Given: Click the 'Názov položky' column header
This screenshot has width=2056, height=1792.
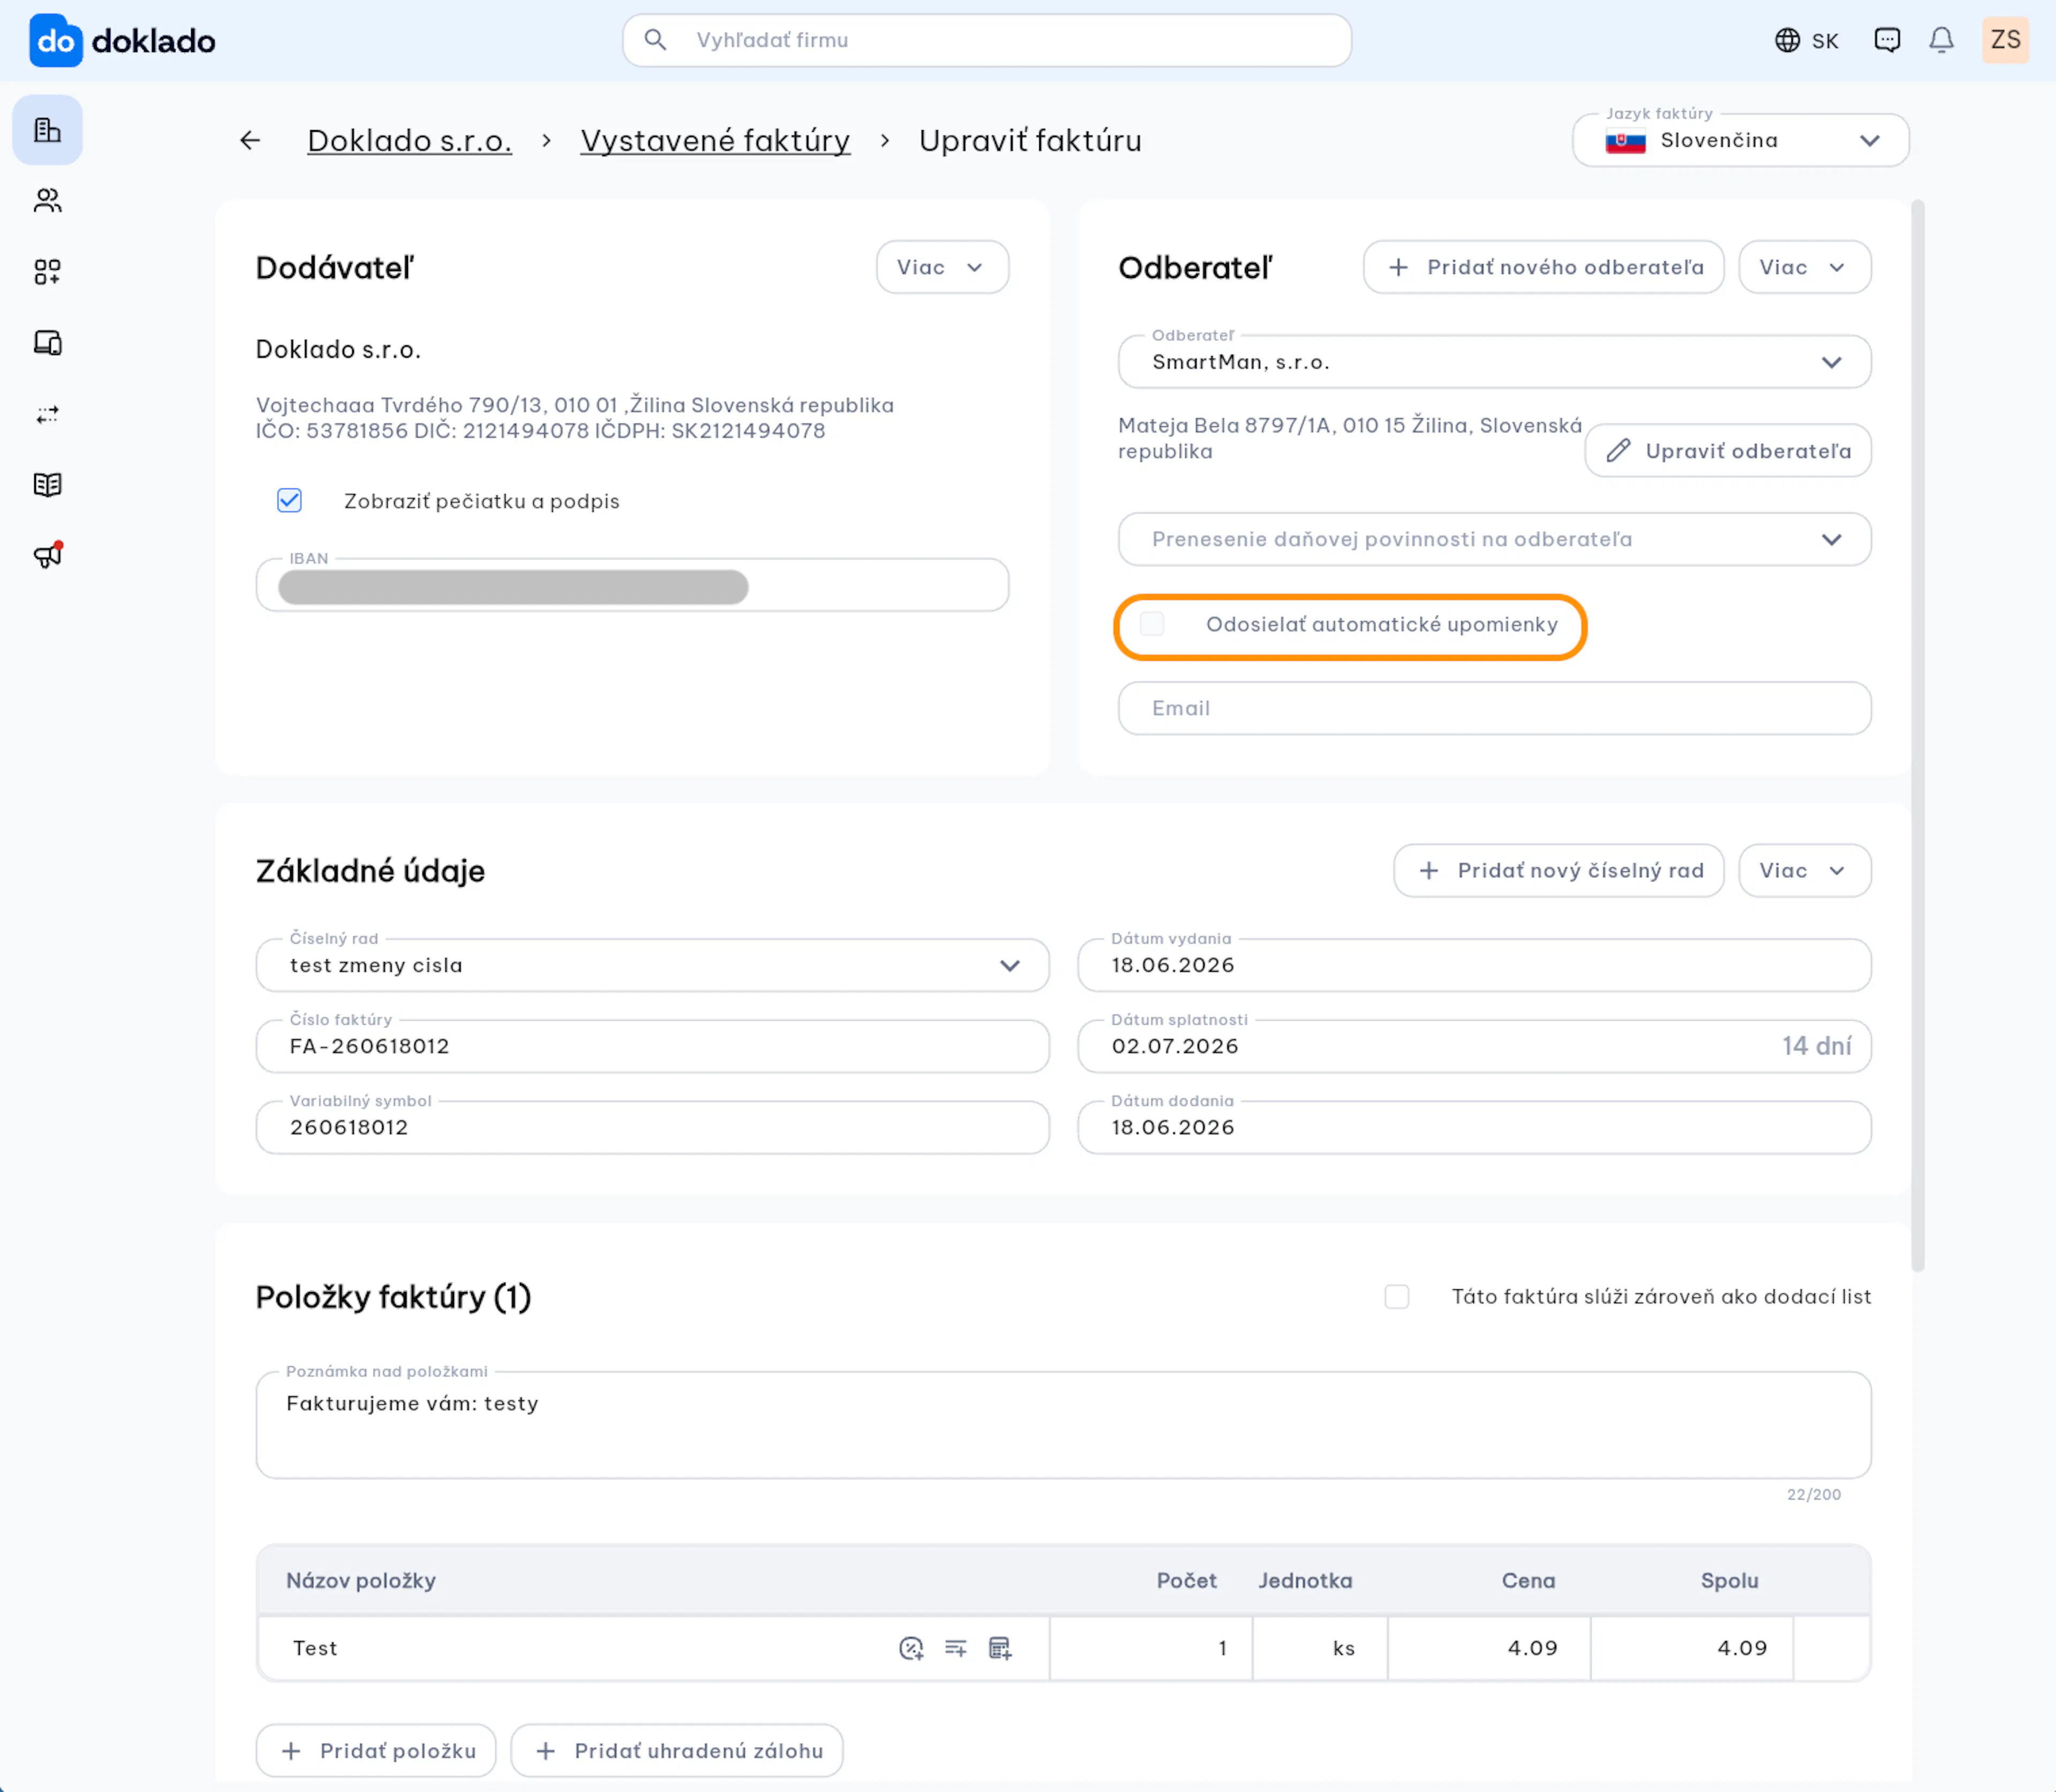Looking at the screenshot, I should (361, 1581).
